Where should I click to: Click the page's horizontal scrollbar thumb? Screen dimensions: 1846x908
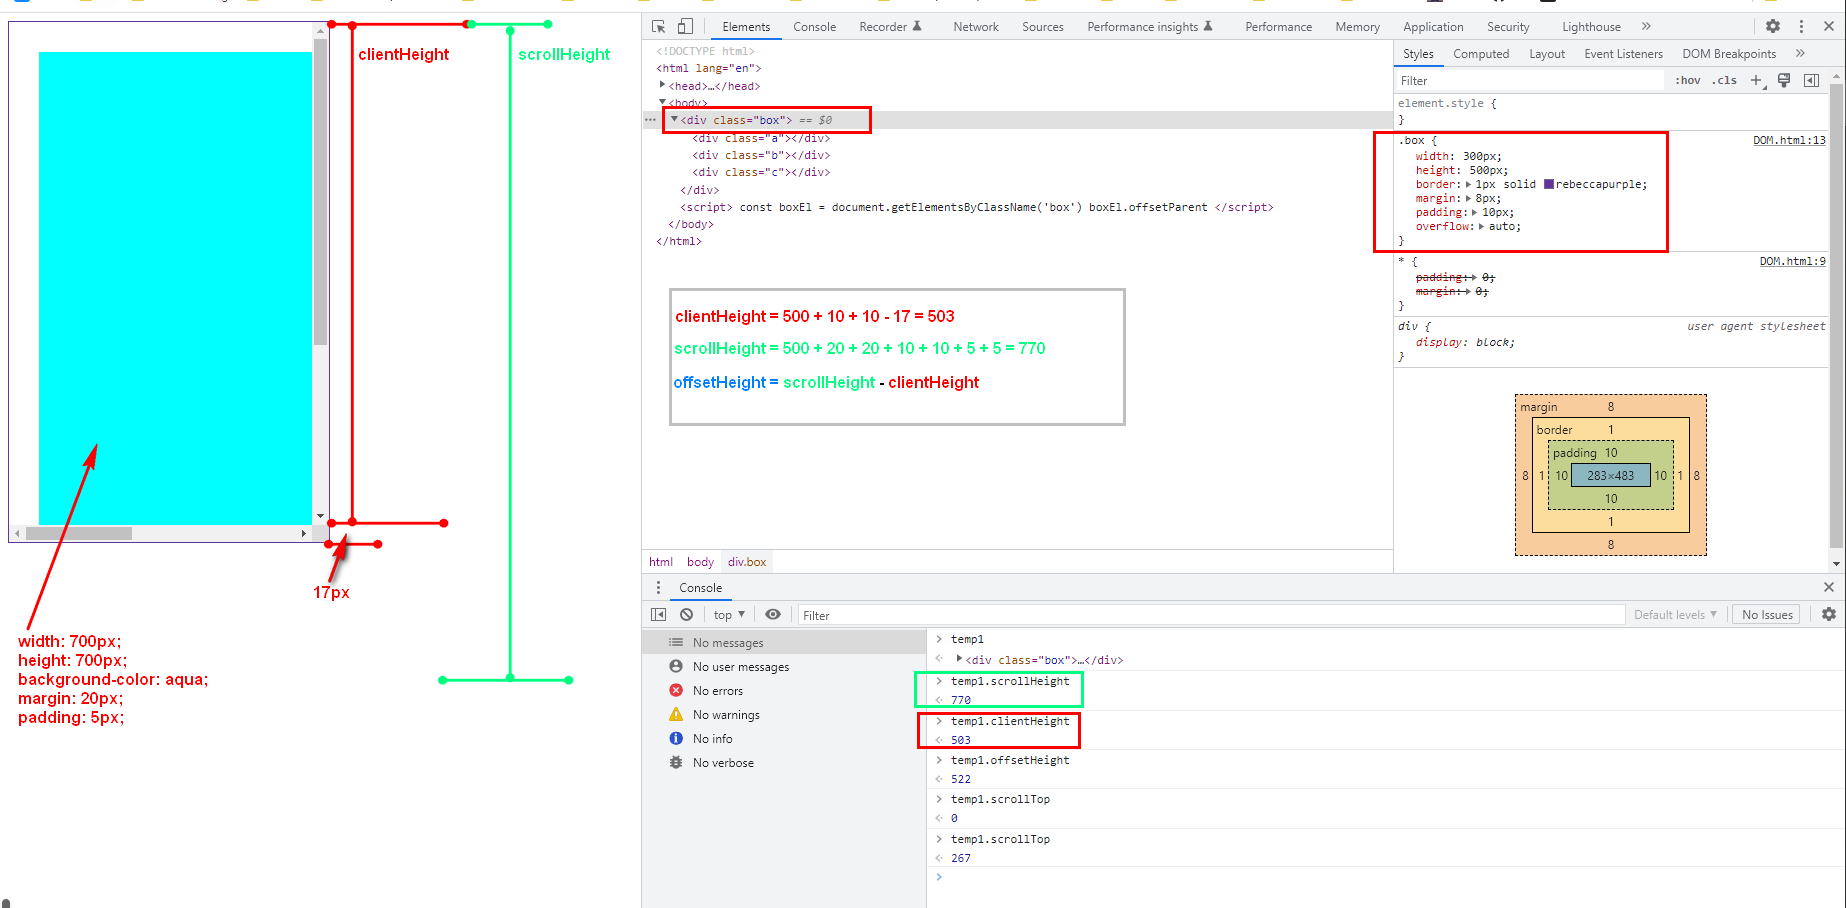tap(79, 533)
